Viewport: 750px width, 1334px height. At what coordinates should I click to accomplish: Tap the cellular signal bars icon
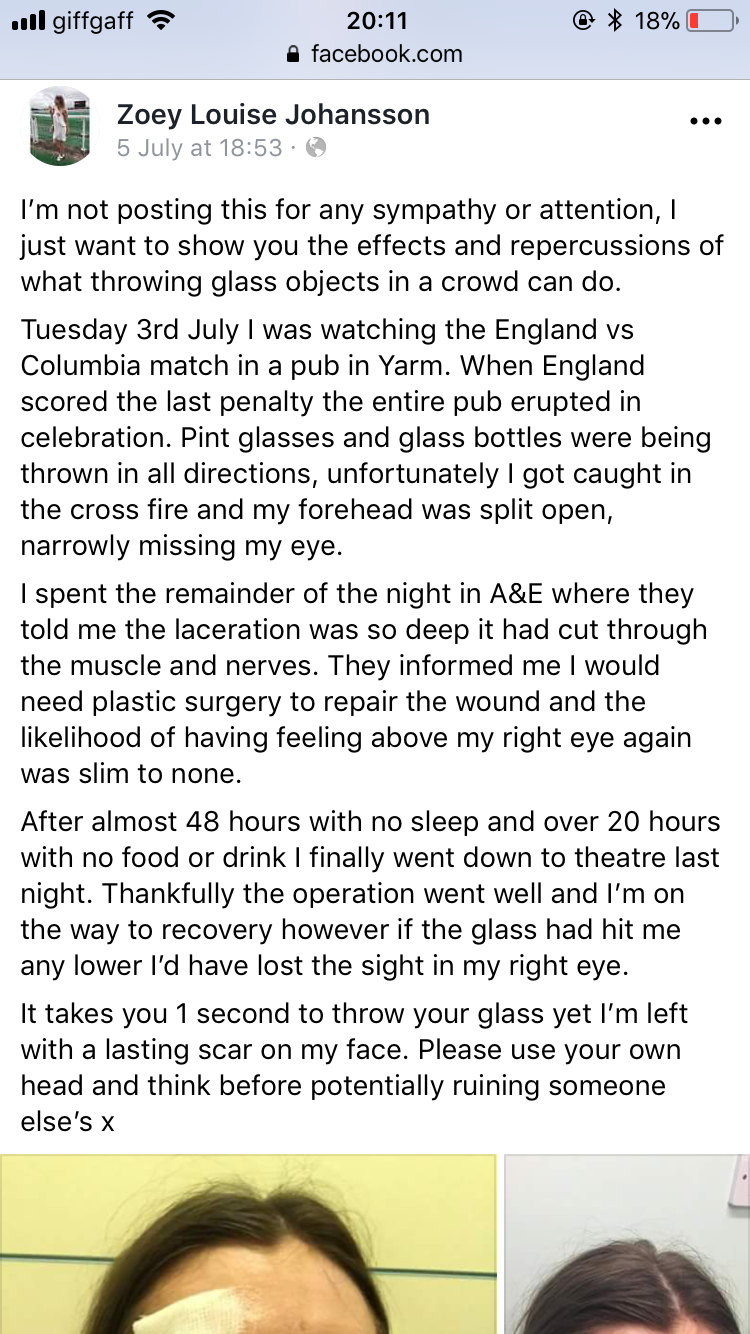point(29,21)
